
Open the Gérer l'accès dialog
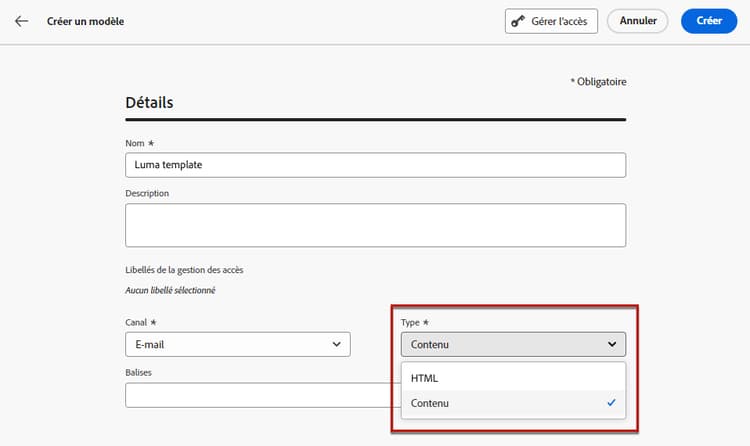click(551, 21)
